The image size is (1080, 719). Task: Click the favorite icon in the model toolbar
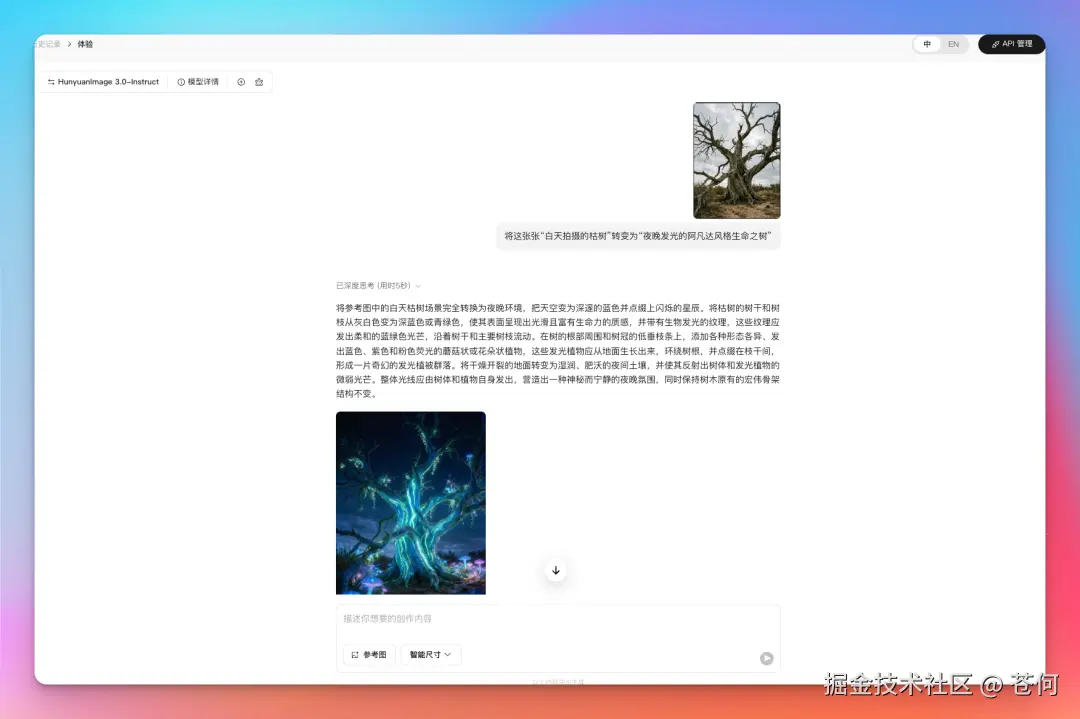(x=259, y=81)
